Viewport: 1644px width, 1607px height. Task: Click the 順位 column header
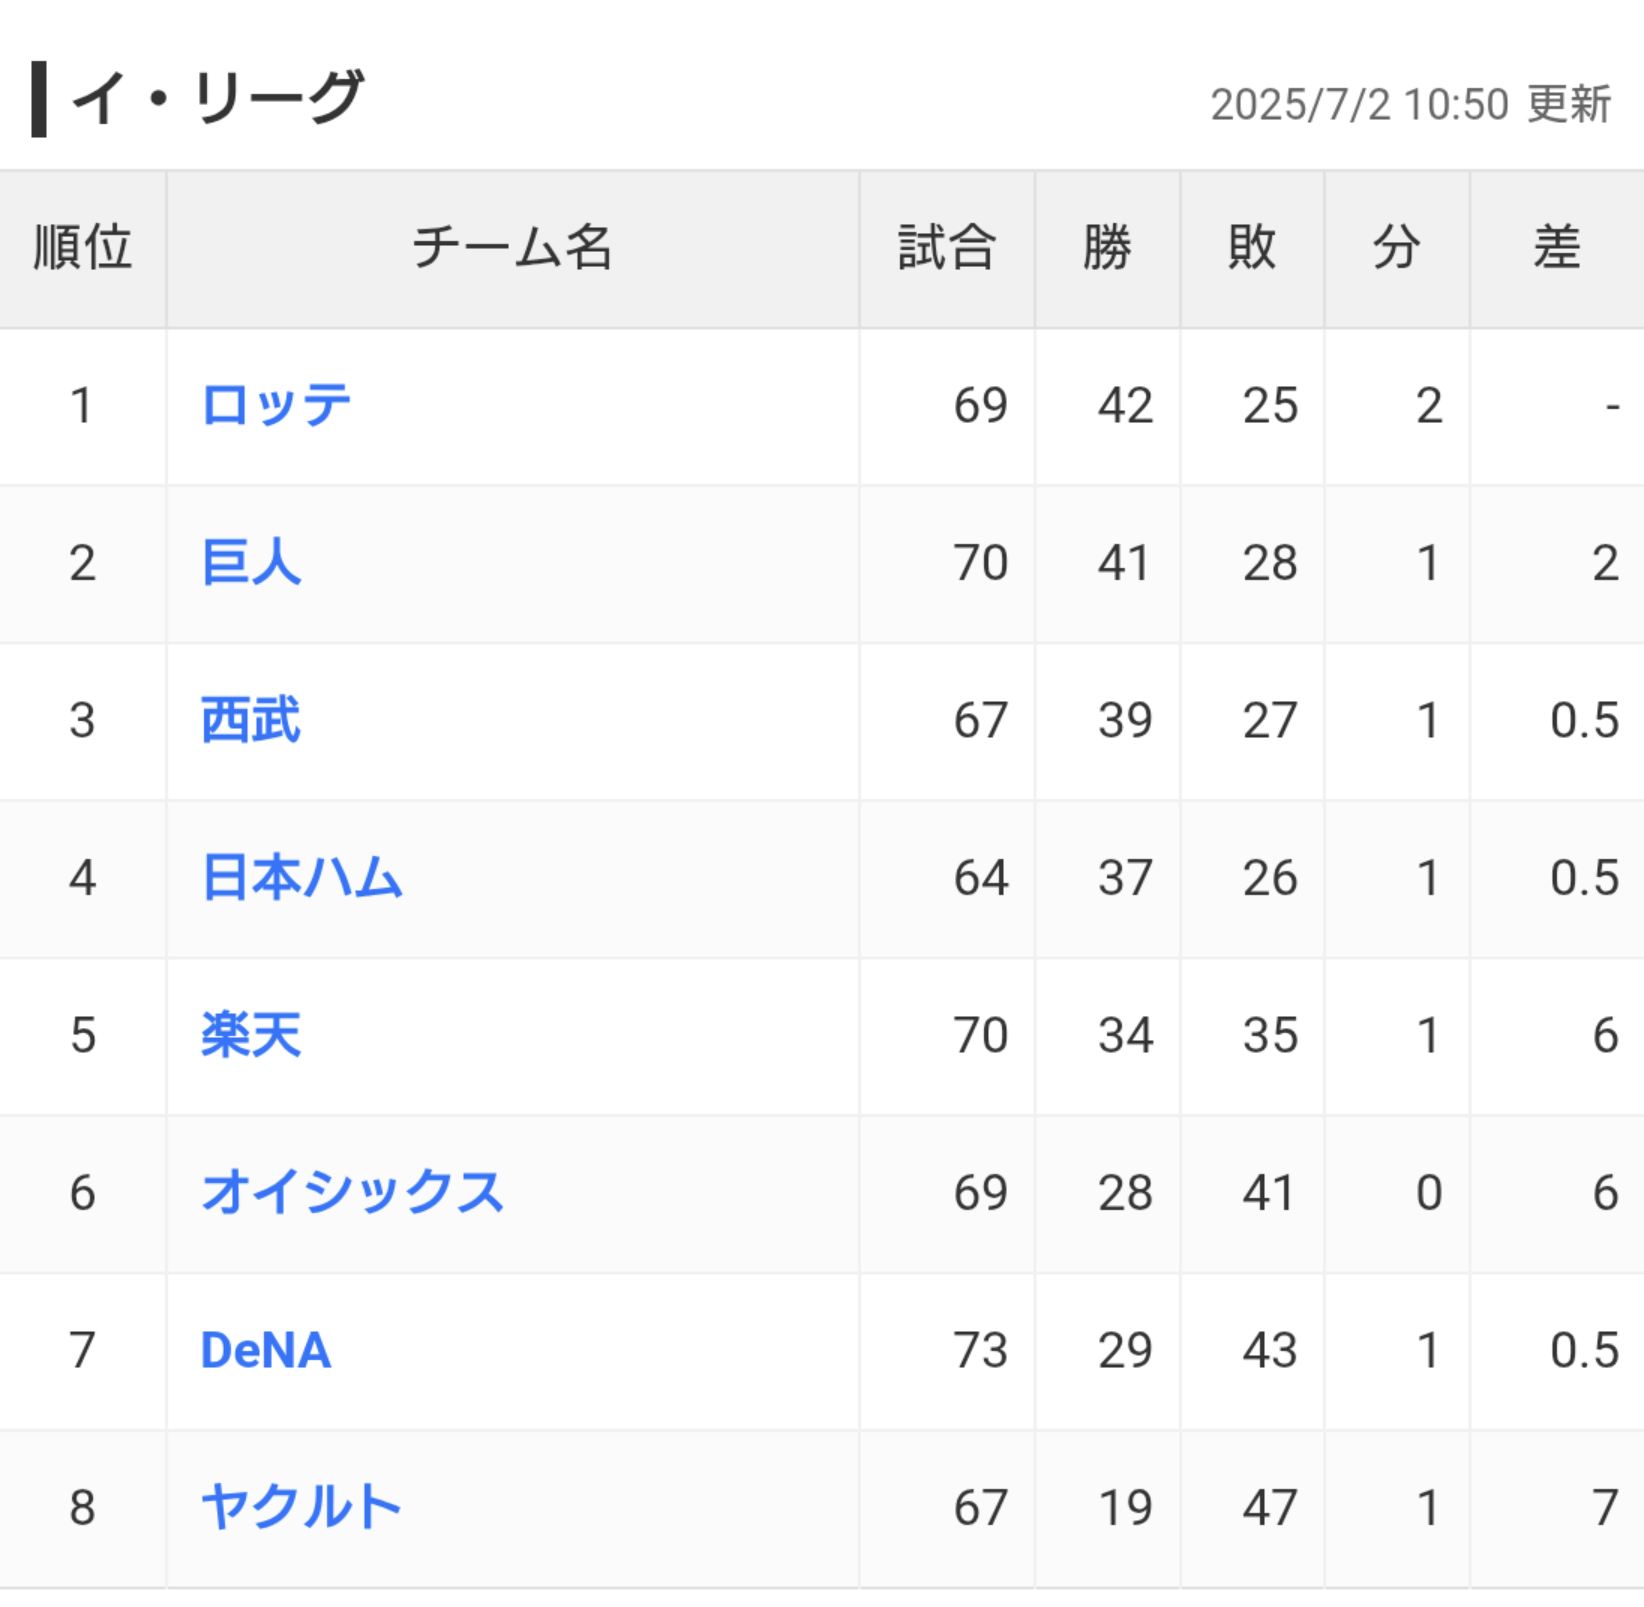pos(82,248)
